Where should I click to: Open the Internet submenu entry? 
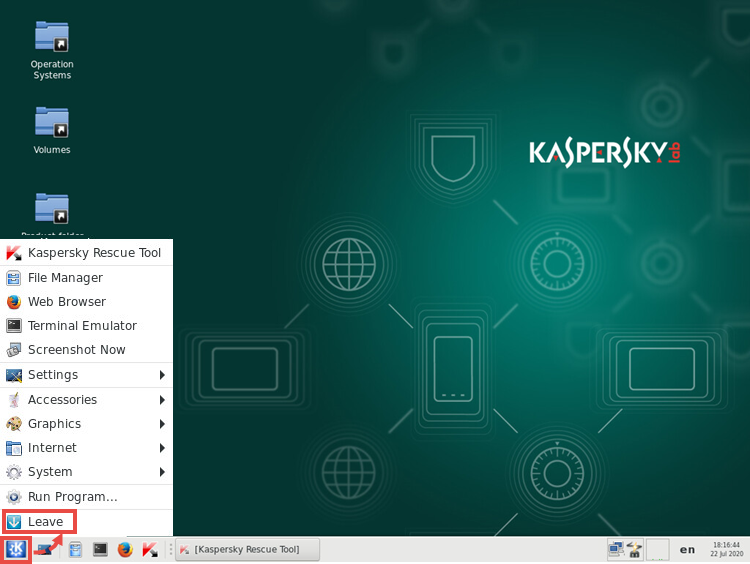(x=87, y=448)
